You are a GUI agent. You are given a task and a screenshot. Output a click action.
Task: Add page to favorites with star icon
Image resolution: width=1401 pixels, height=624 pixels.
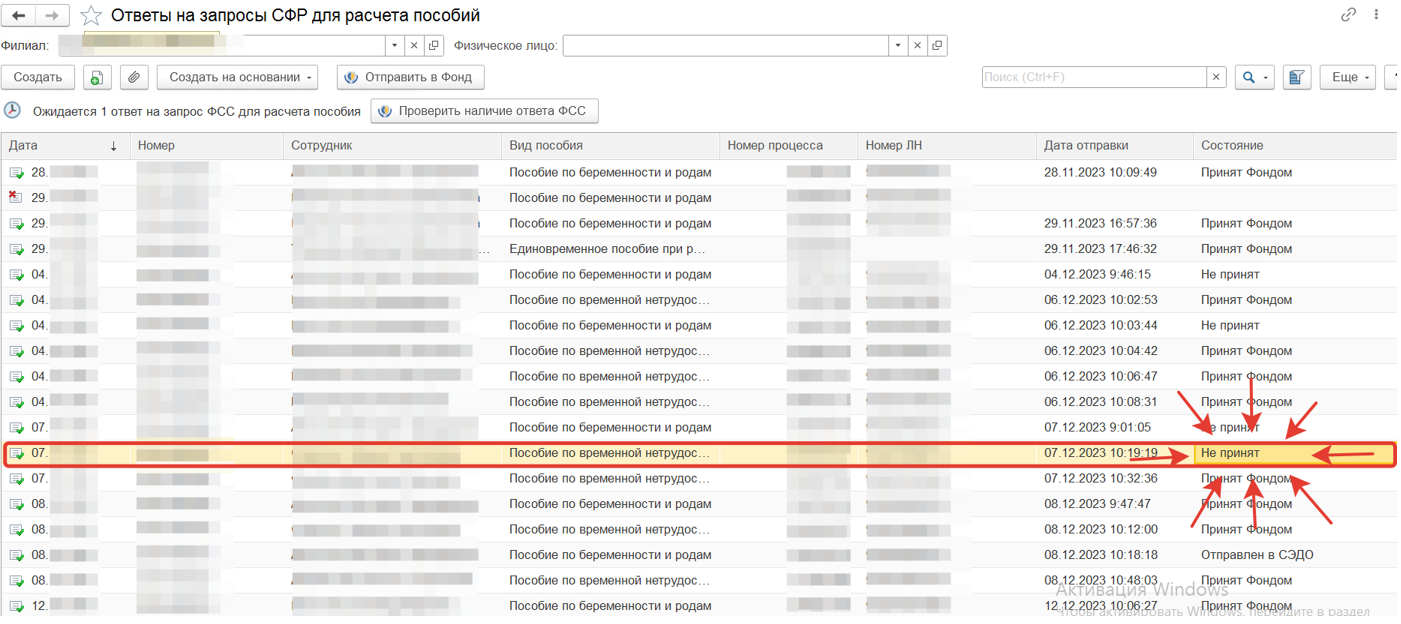tap(91, 16)
